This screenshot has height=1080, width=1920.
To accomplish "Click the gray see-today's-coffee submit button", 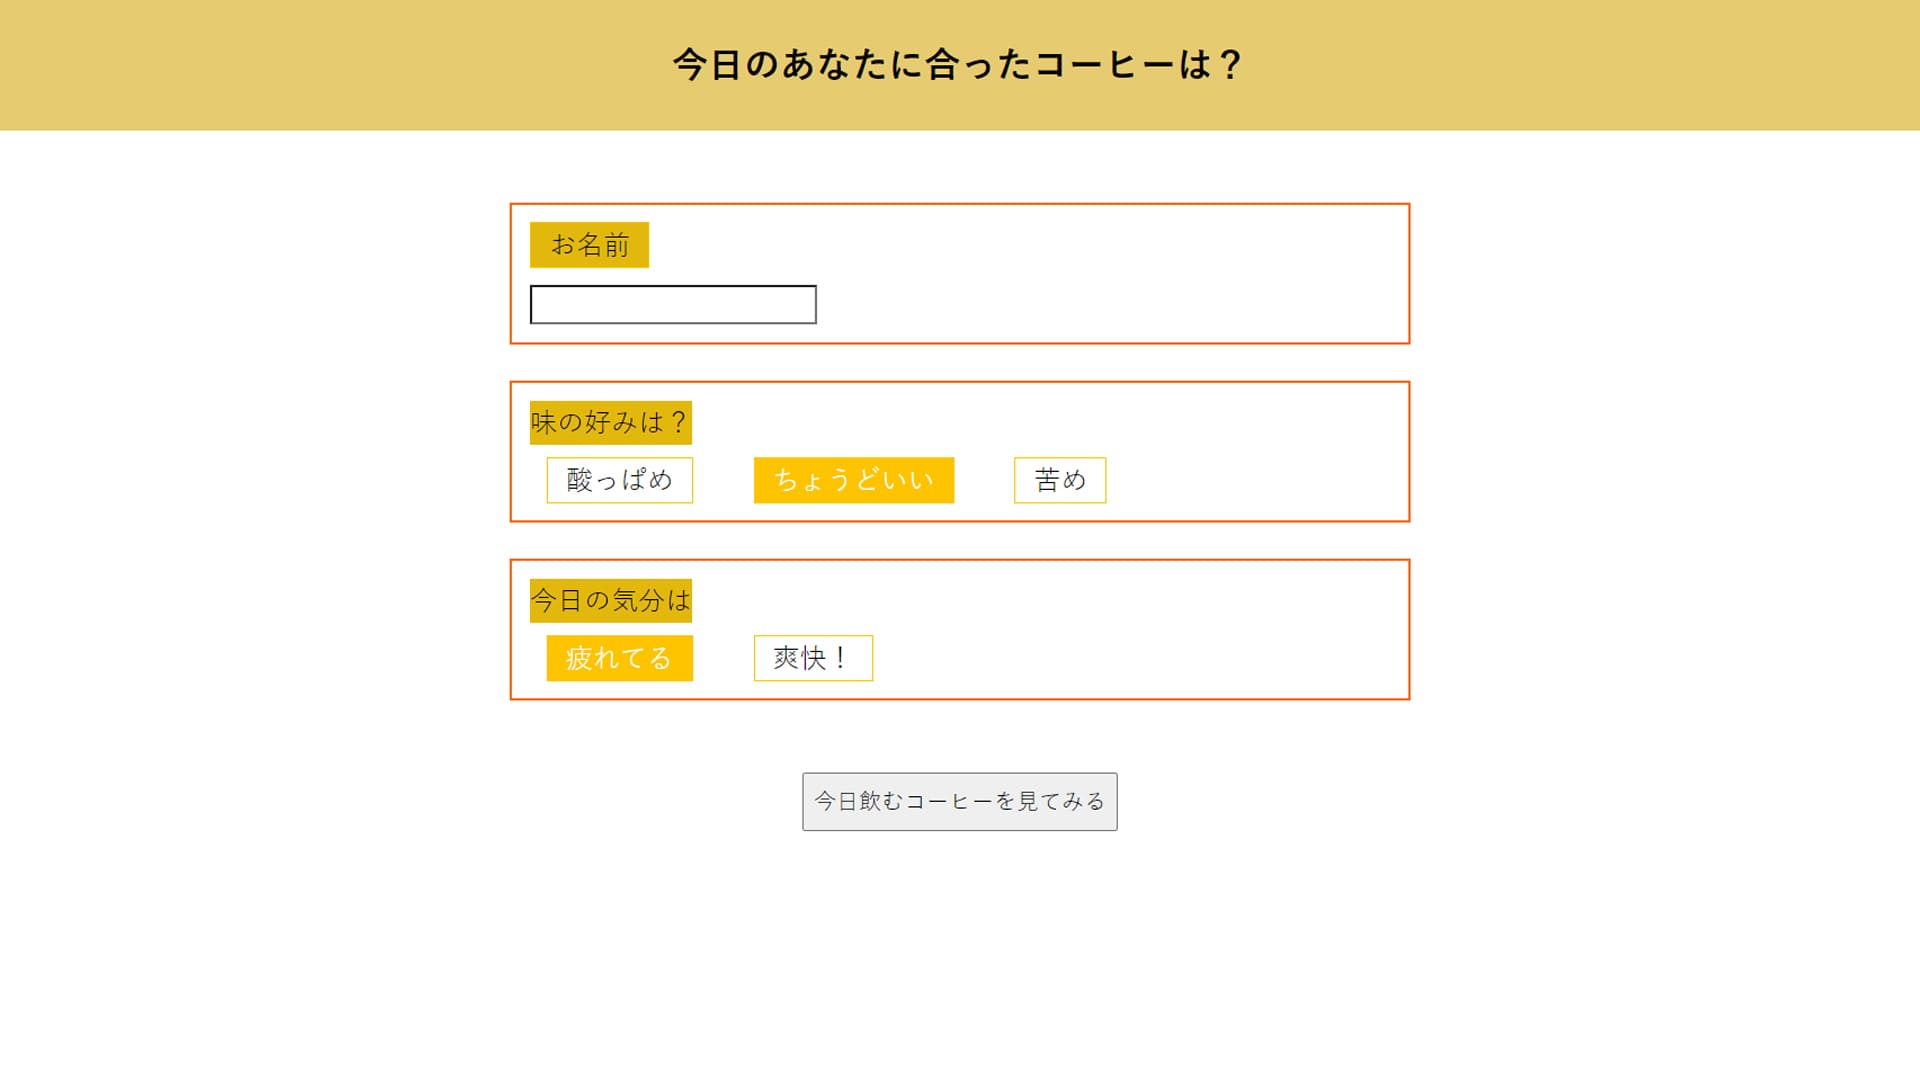I will click(960, 802).
